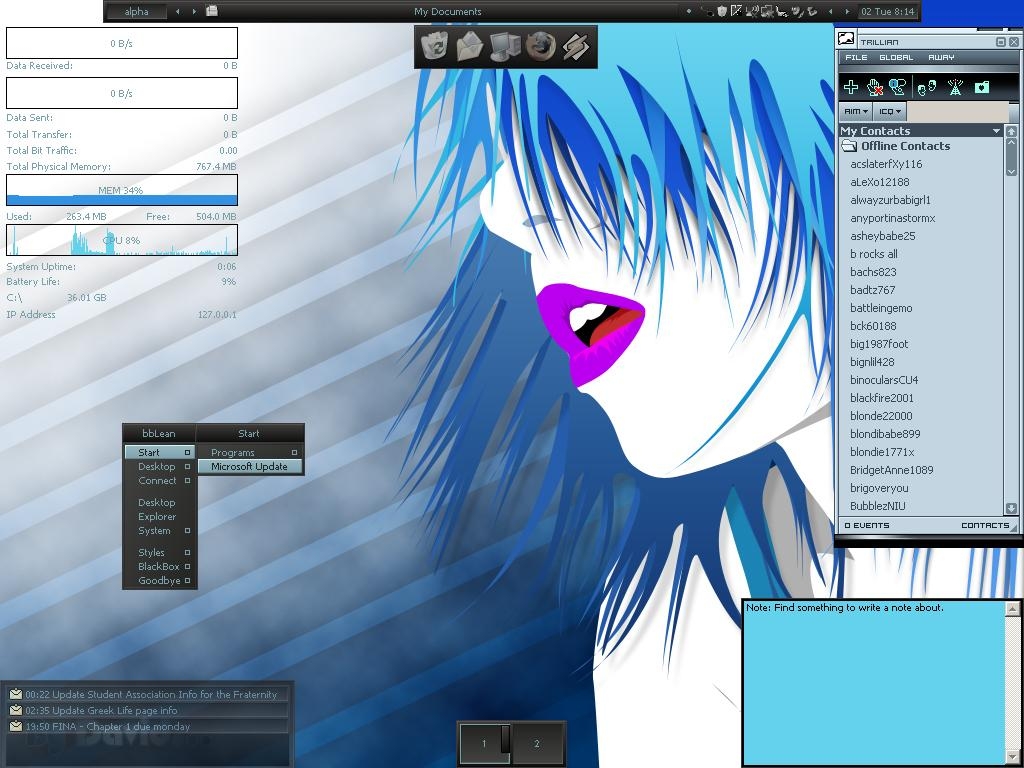Select contact BridgetAnne1089

tap(891, 470)
